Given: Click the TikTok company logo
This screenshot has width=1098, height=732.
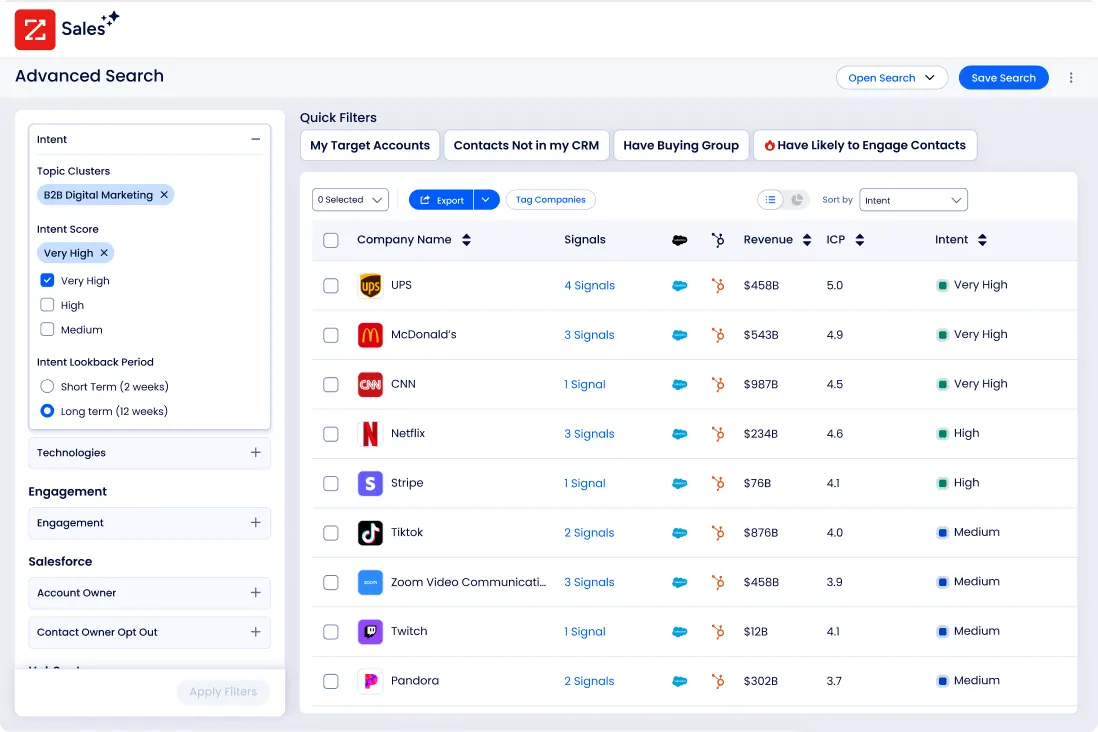Looking at the screenshot, I should (x=370, y=533).
